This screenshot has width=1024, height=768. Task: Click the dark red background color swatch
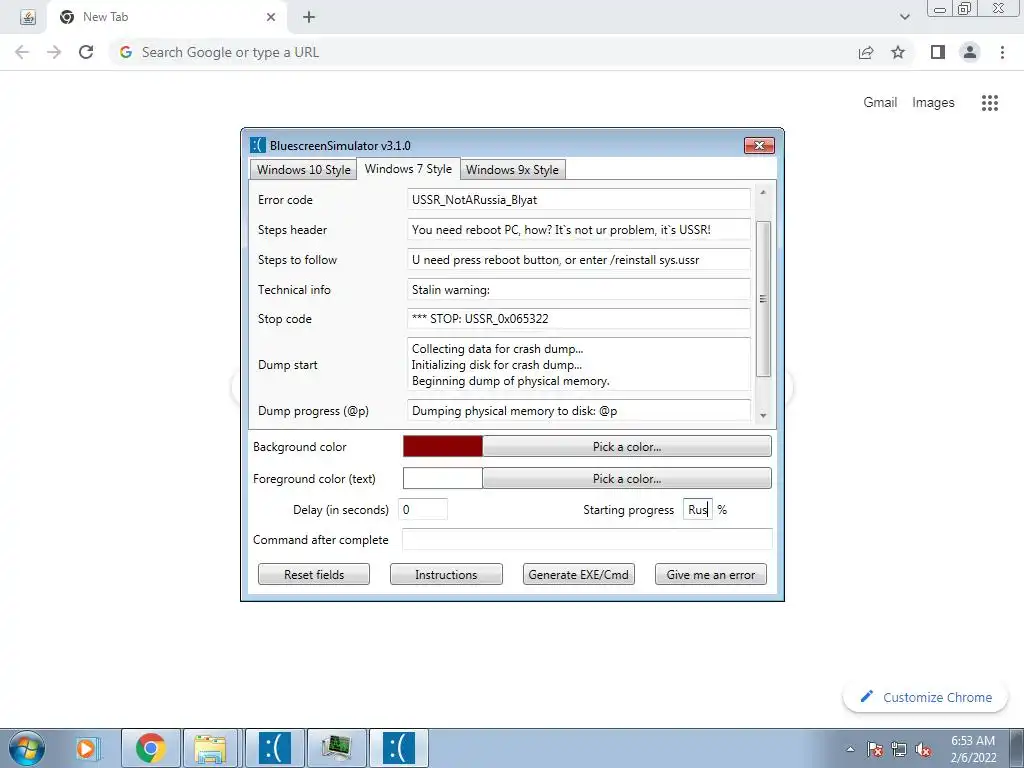[443, 447]
